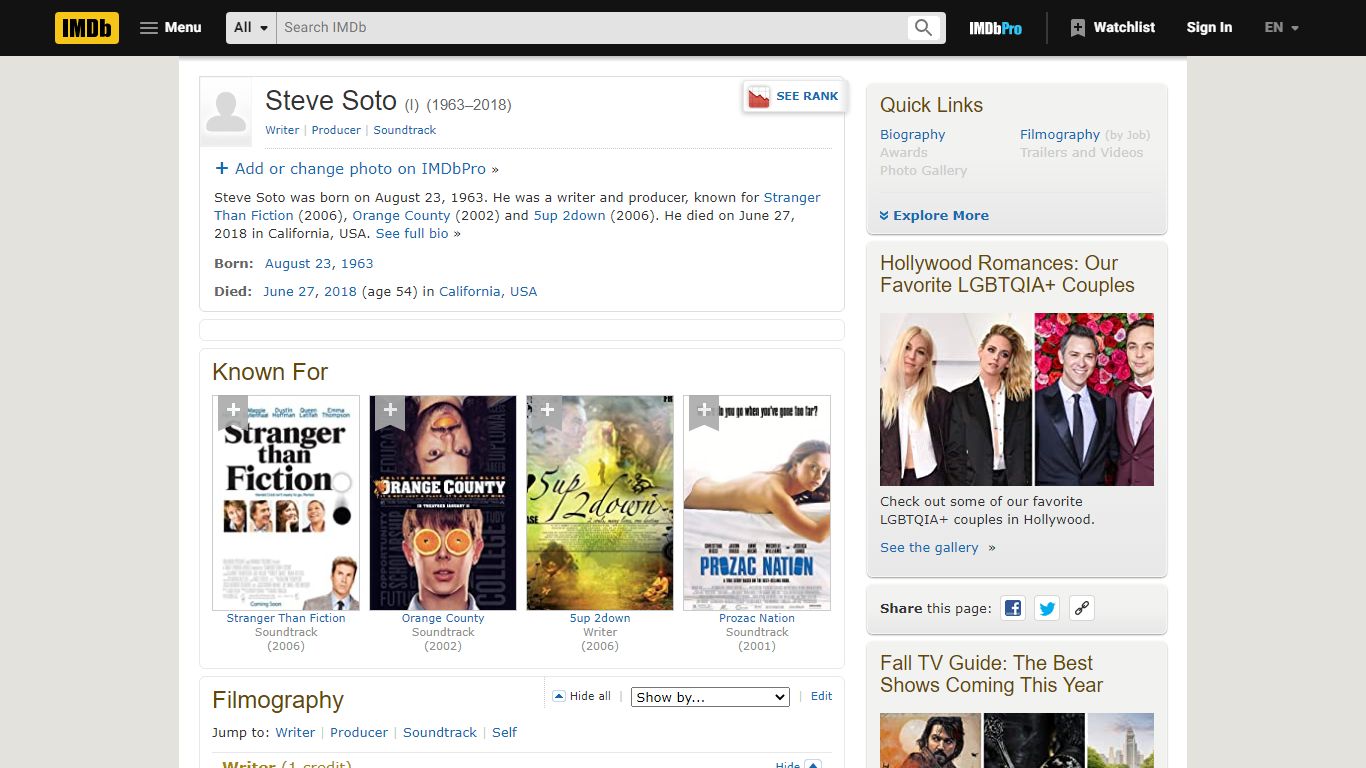Click the IMDb logo
This screenshot has width=1366, height=768.
(87, 28)
